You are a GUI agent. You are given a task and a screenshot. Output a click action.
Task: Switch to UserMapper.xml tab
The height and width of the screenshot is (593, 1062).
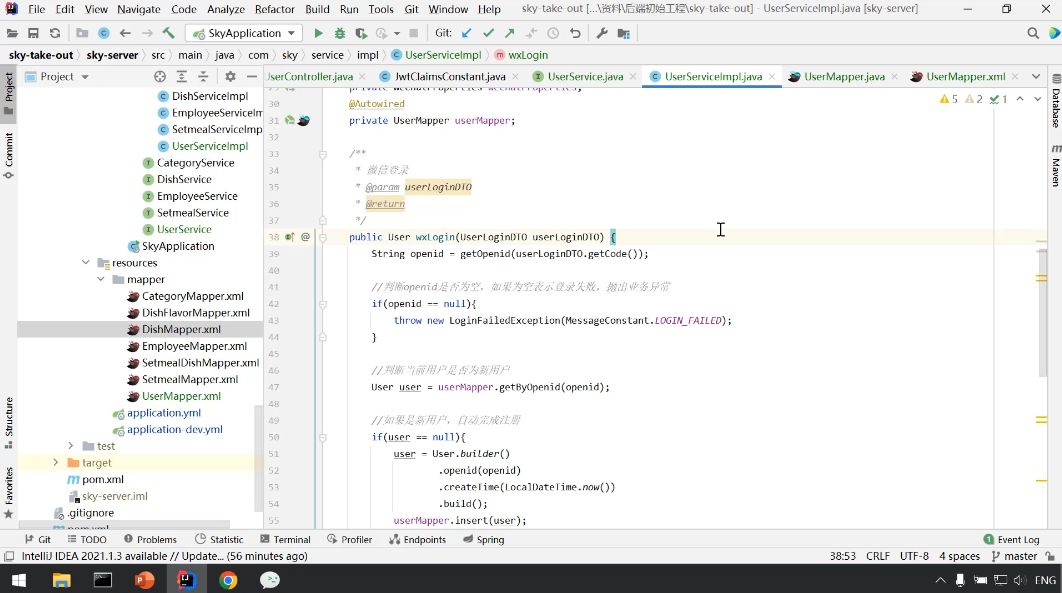pyautogui.click(x=965, y=76)
